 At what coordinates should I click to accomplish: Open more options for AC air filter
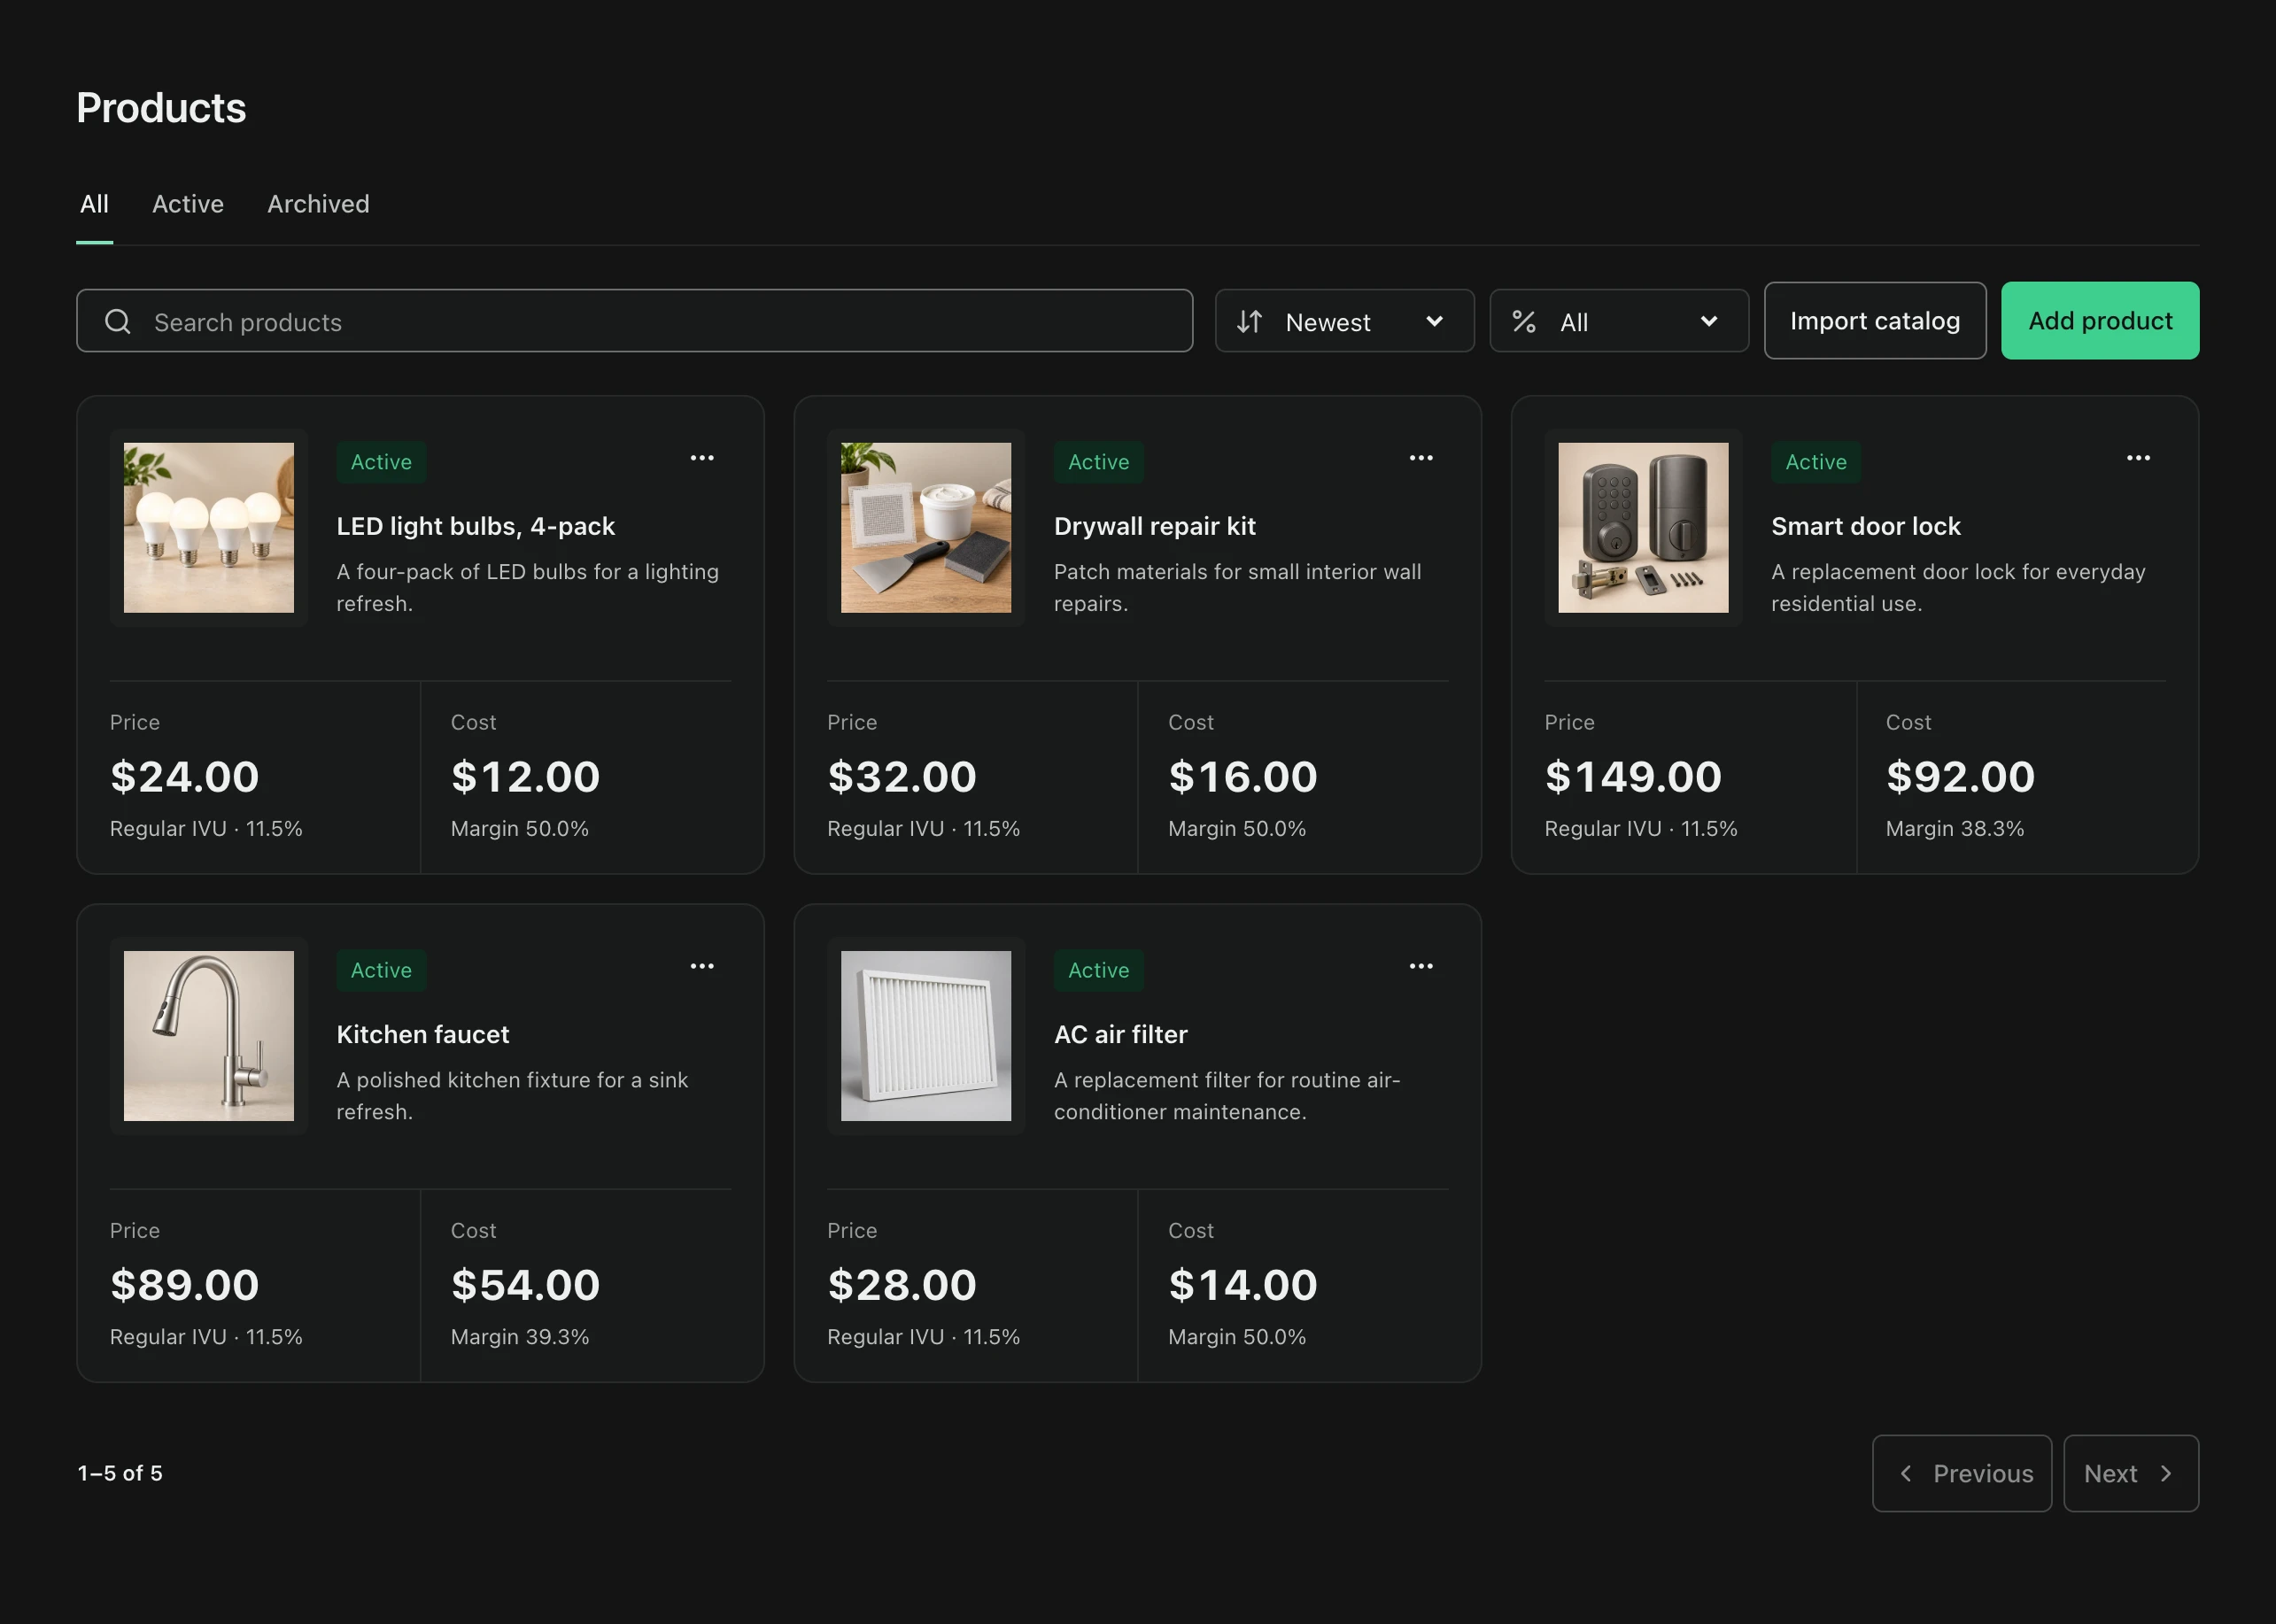coord(1421,966)
